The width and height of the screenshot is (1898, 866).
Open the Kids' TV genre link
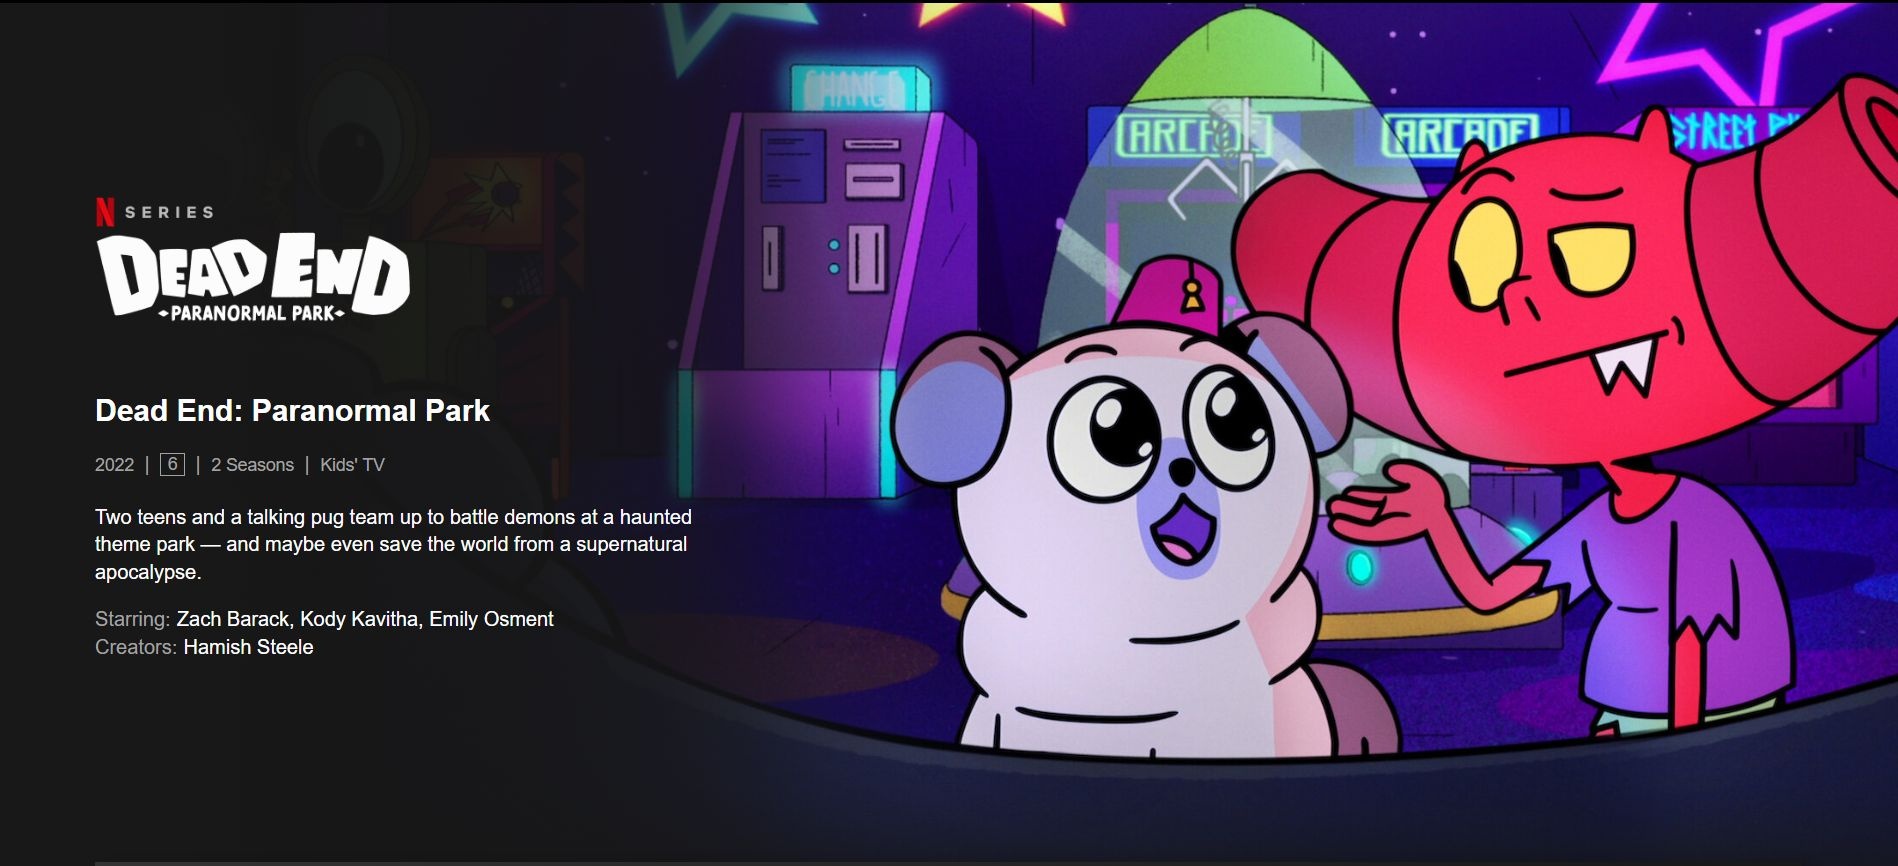352,465
